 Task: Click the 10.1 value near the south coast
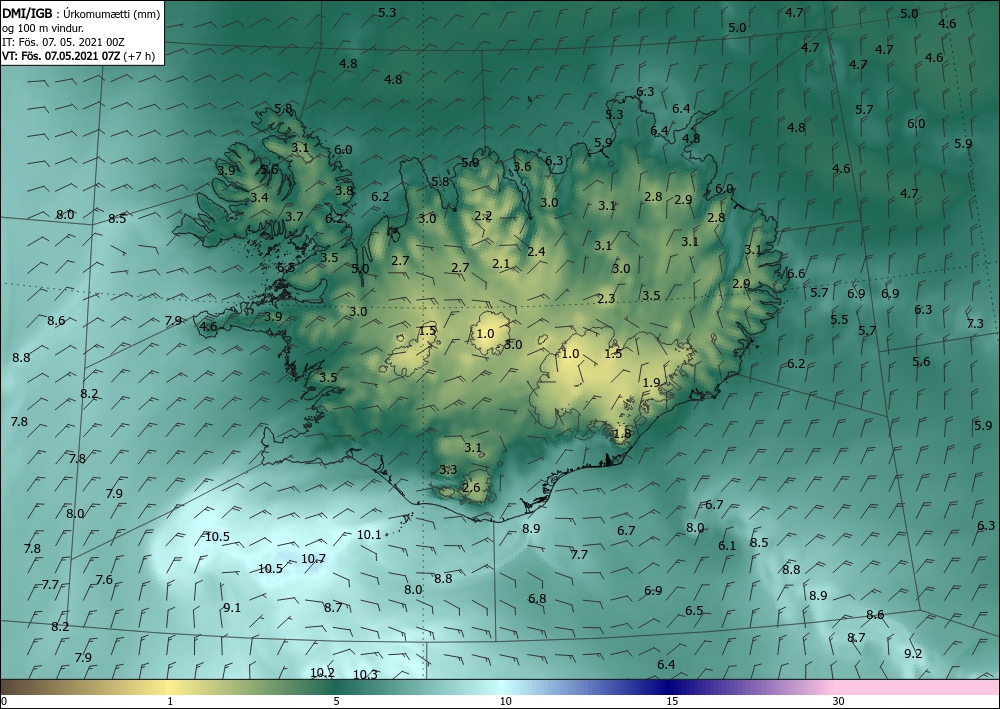(369, 535)
